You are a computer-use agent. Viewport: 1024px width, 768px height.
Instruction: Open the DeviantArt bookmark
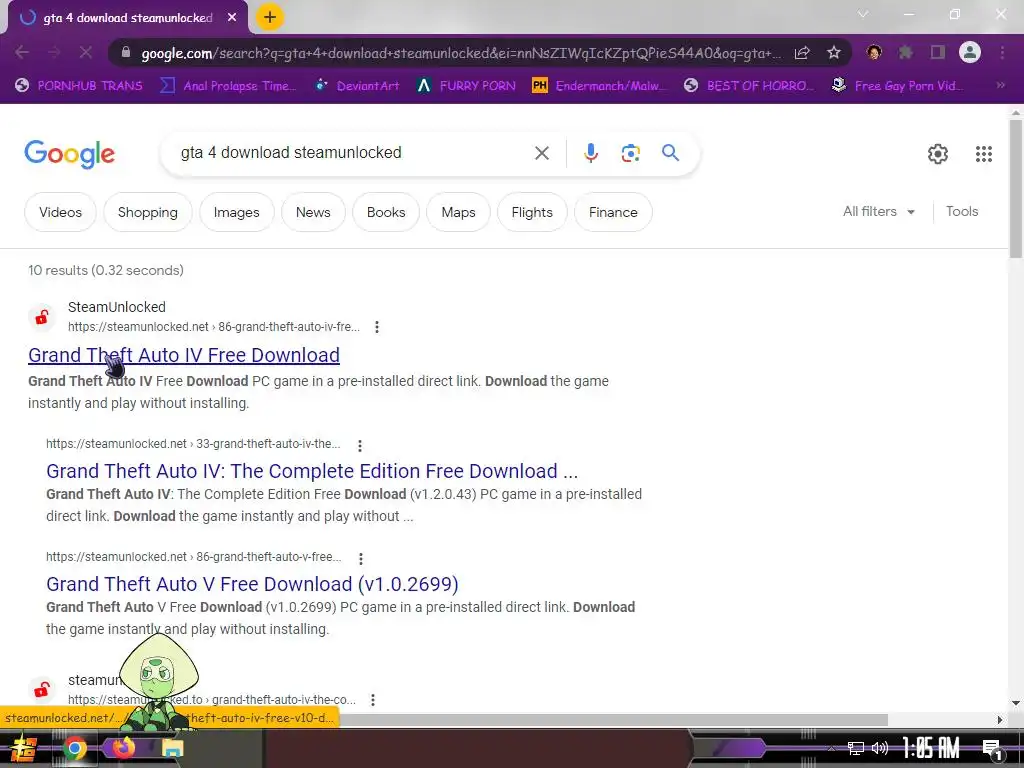357,86
